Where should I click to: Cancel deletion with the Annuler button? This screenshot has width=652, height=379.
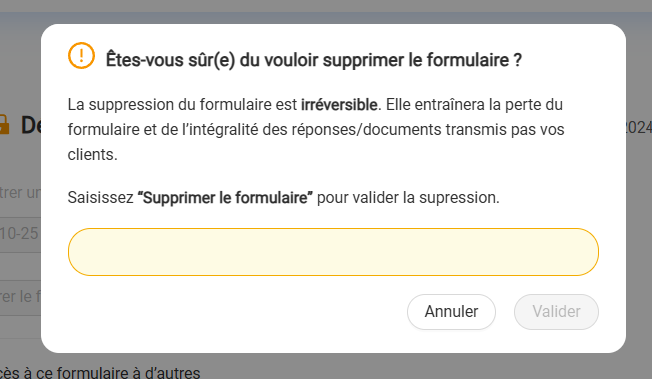pyautogui.click(x=451, y=312)
